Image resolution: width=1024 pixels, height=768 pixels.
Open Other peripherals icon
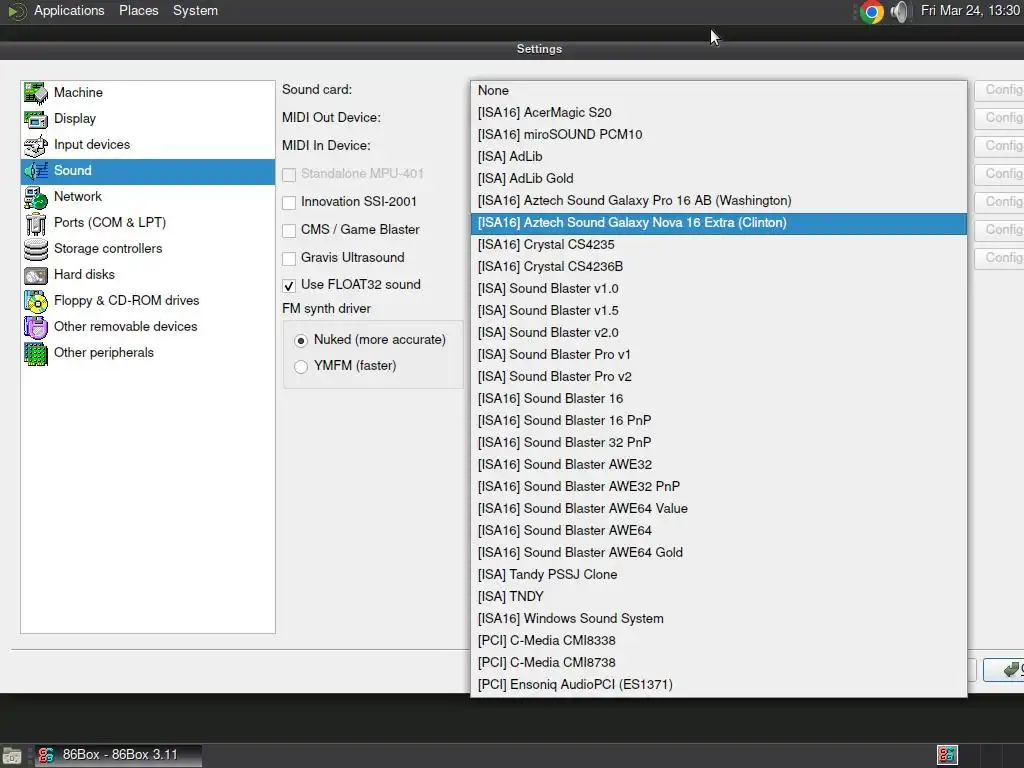pyautogui.click(x=36, y=353)
